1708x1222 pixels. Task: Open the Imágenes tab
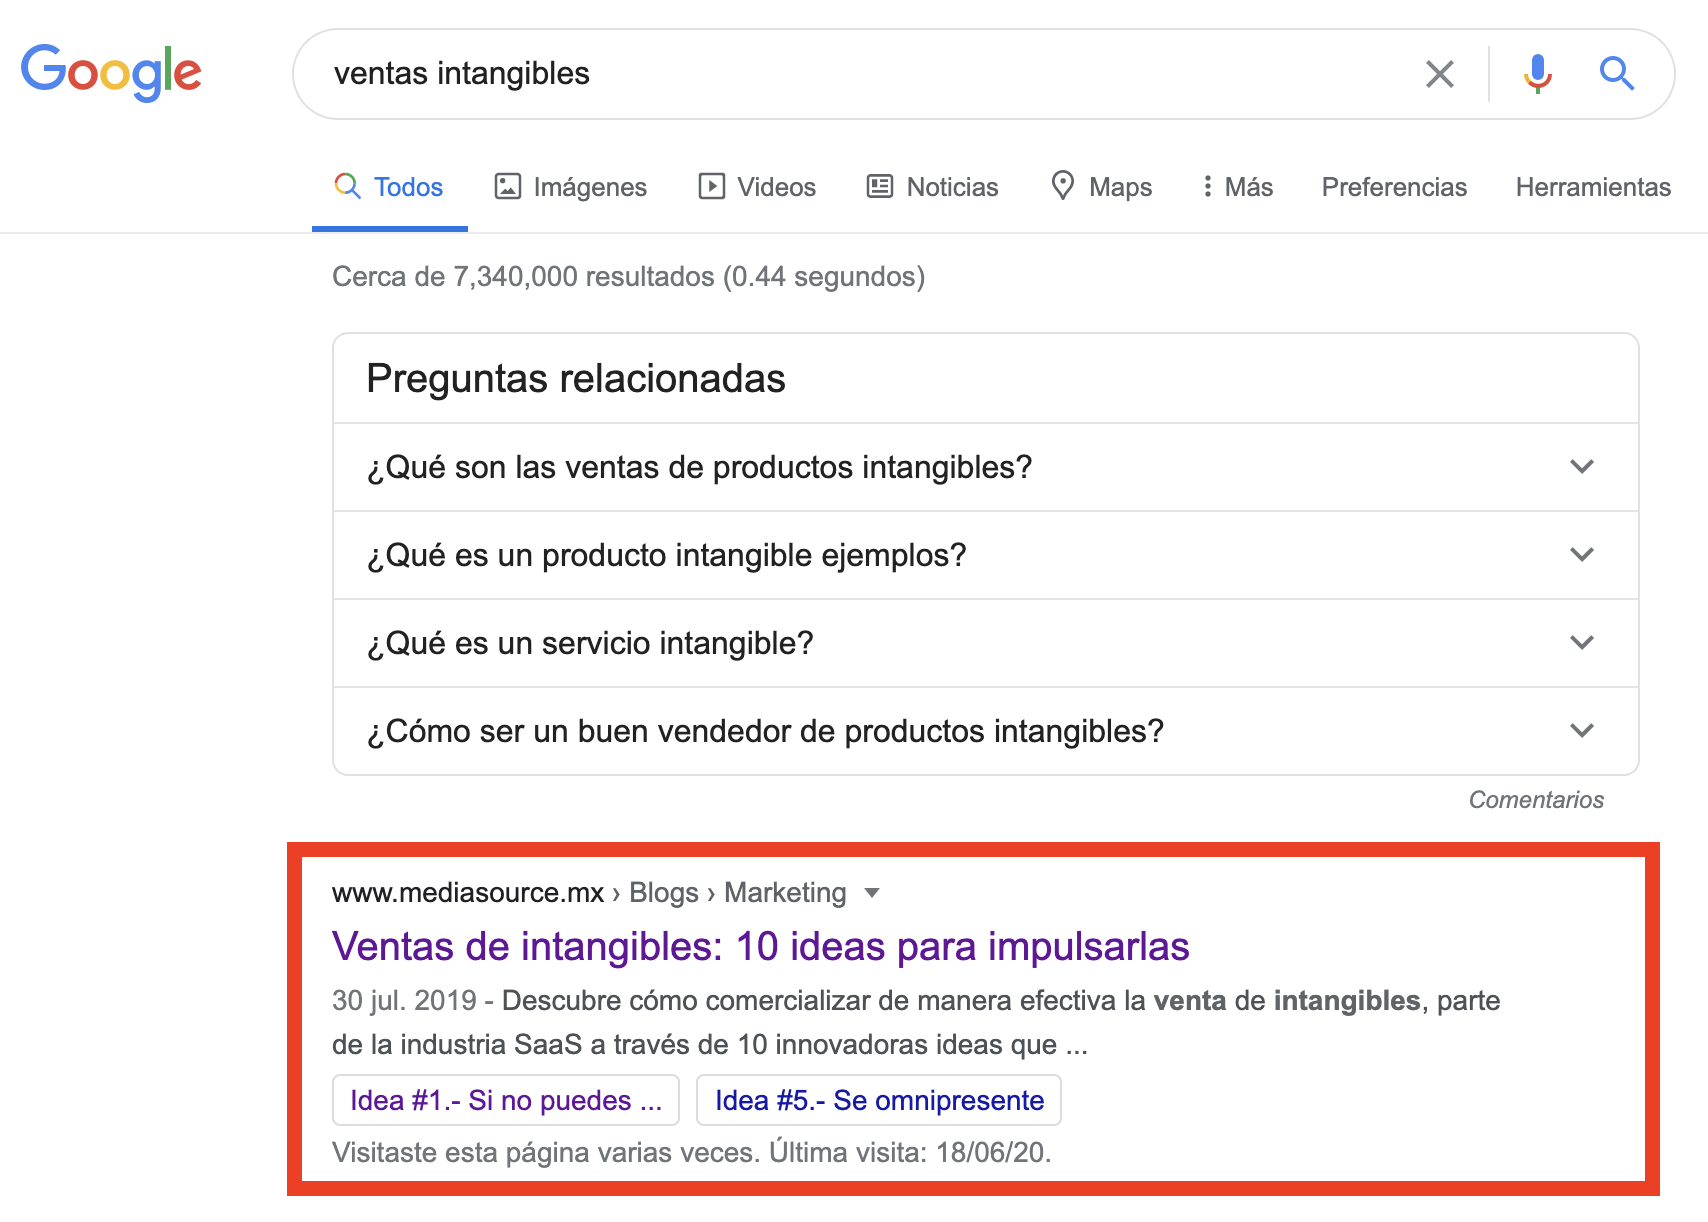pyautogui.click(x=571, y=187)
